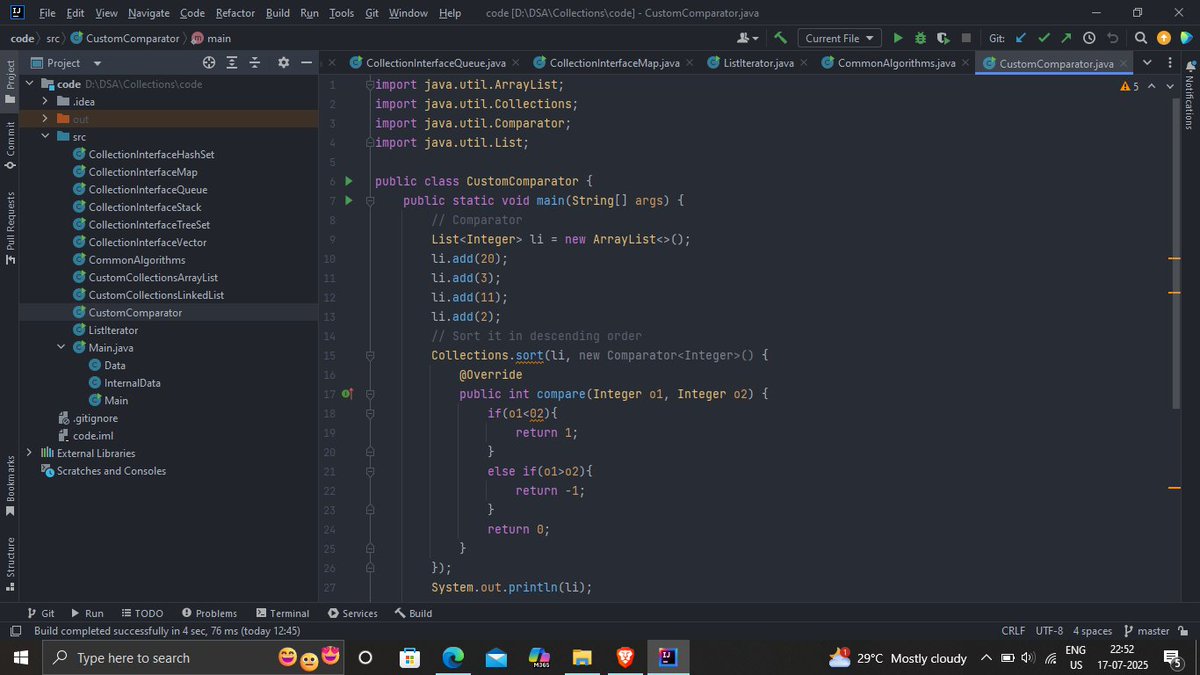
Task: Open the Build tool window
Action: (x=413, y=613)
